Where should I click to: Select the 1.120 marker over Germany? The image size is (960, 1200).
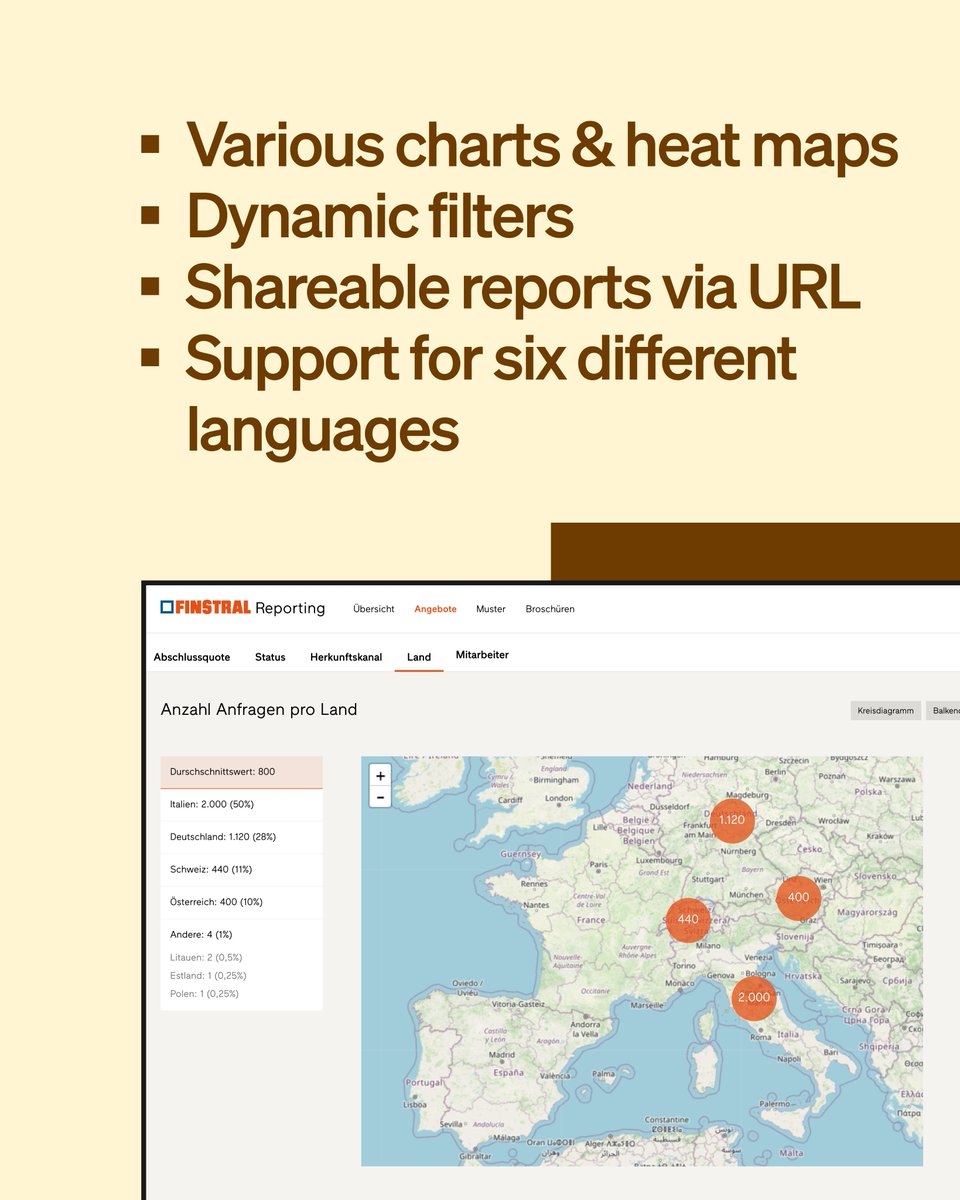(731, 819)
